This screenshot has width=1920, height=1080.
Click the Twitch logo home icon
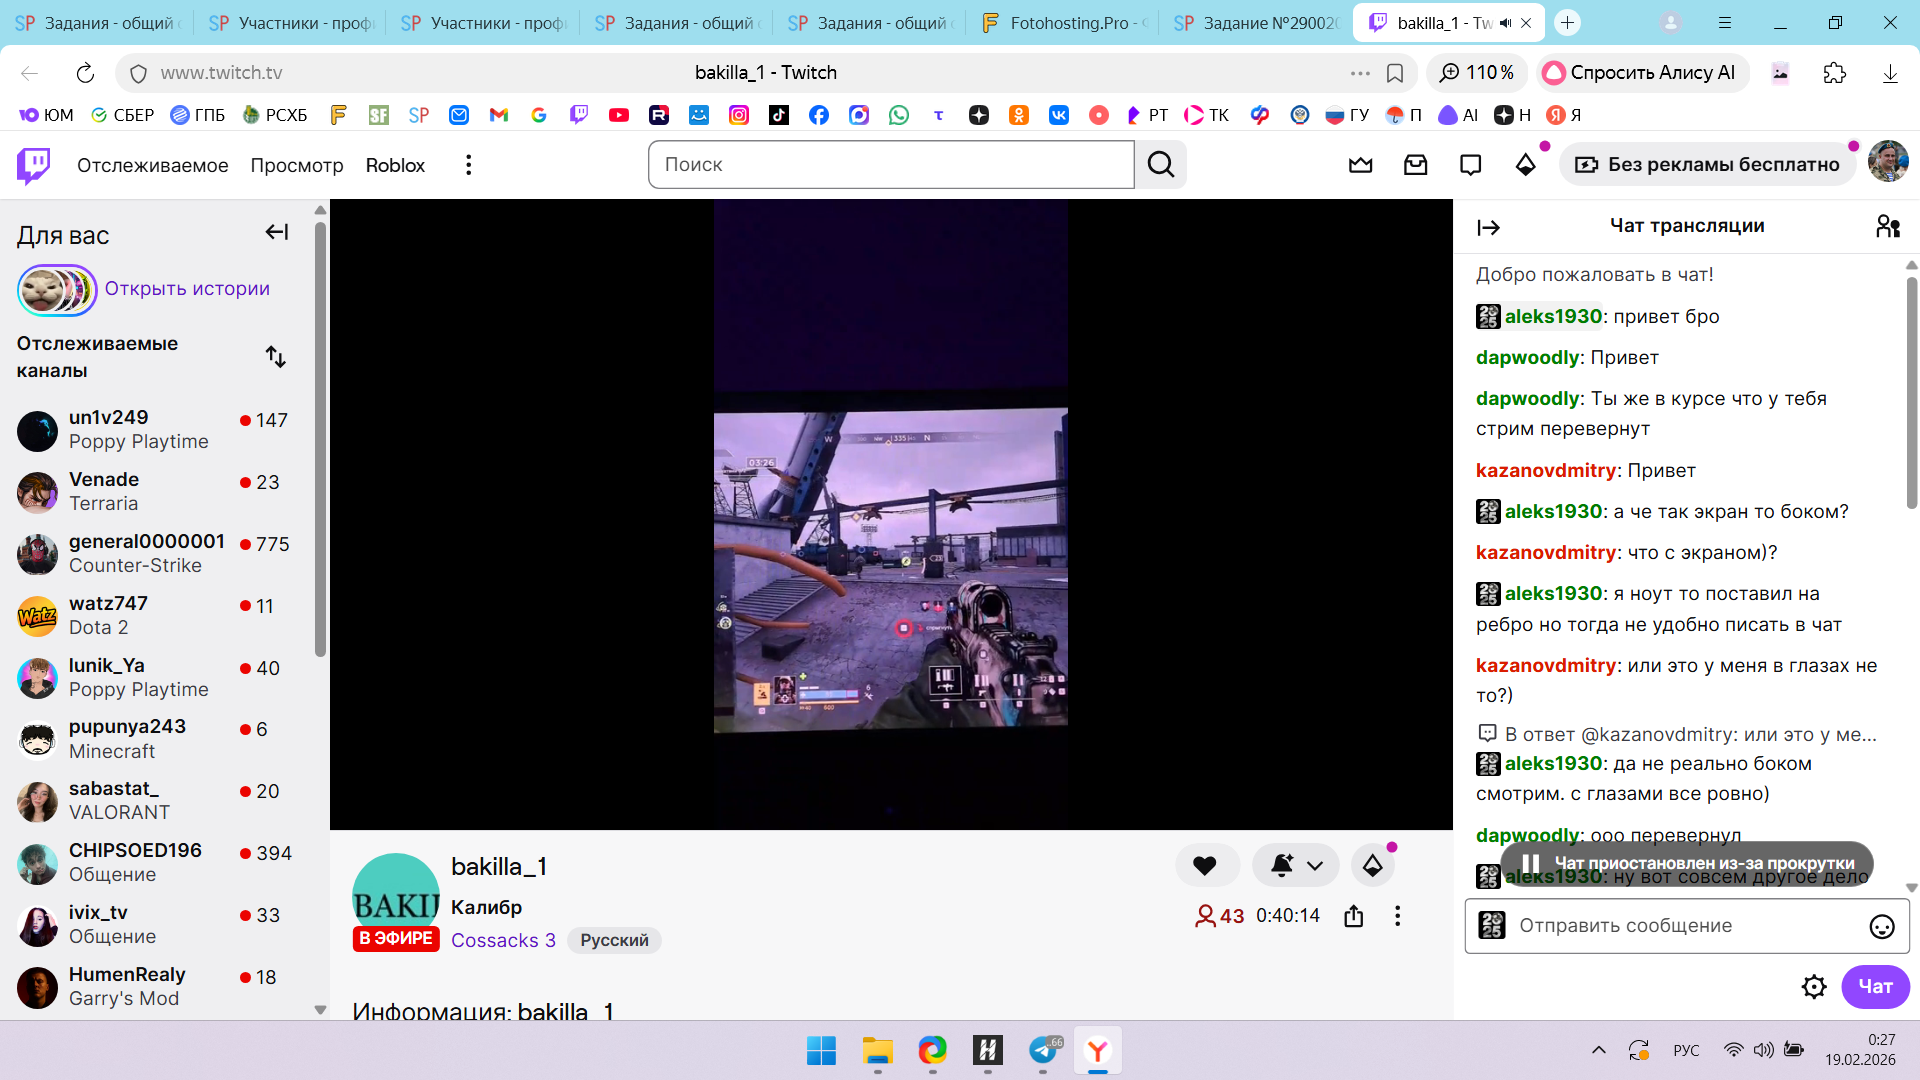(x=34, y=165)
